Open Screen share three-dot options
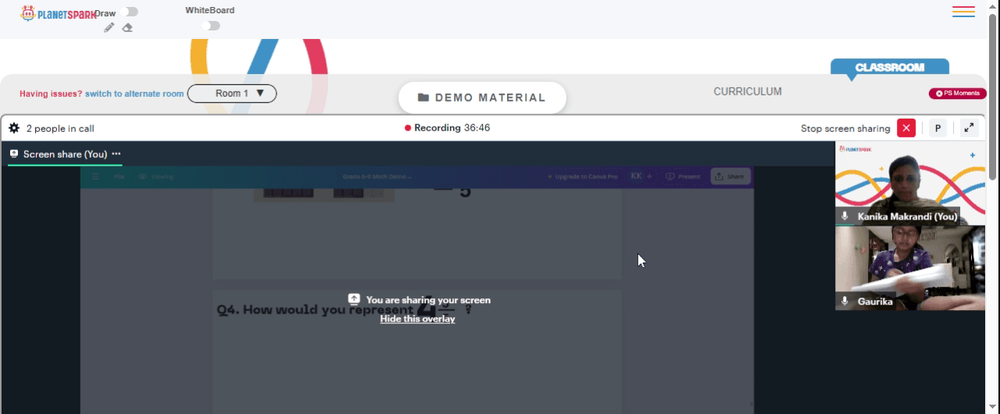 point(116,154)
